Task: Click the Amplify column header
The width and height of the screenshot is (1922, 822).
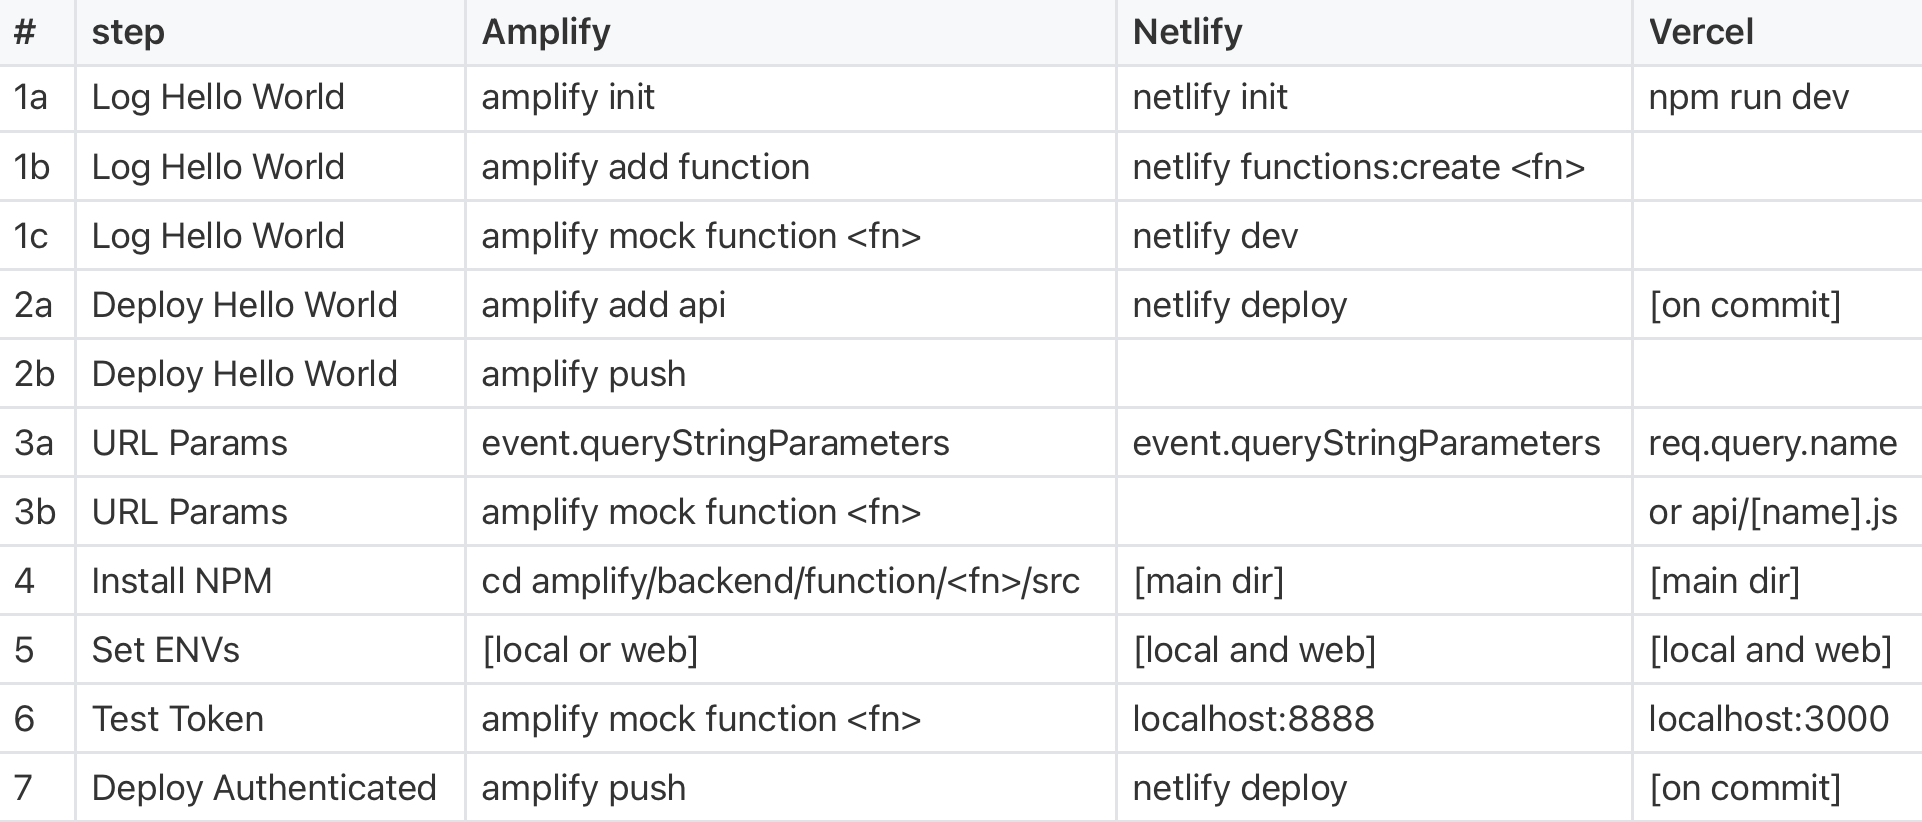Action: coord(546,32)
